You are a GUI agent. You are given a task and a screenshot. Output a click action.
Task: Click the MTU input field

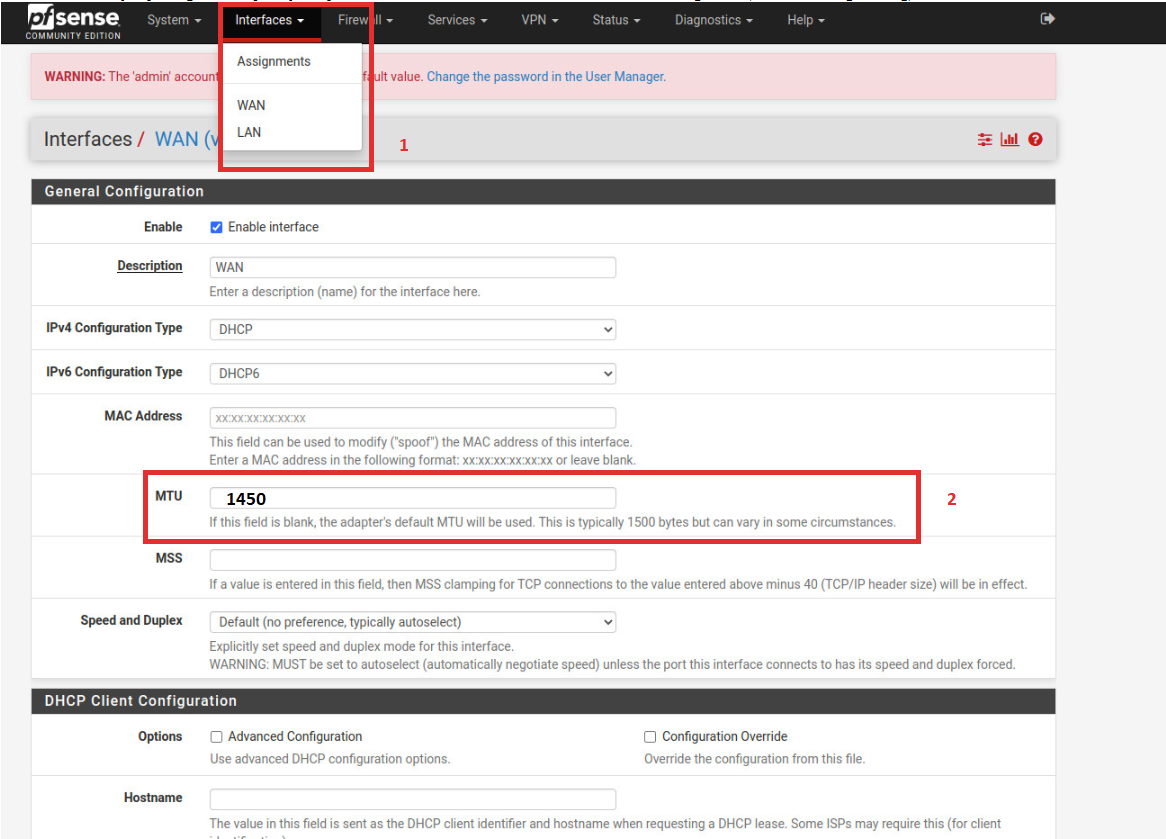pos(412,498)
